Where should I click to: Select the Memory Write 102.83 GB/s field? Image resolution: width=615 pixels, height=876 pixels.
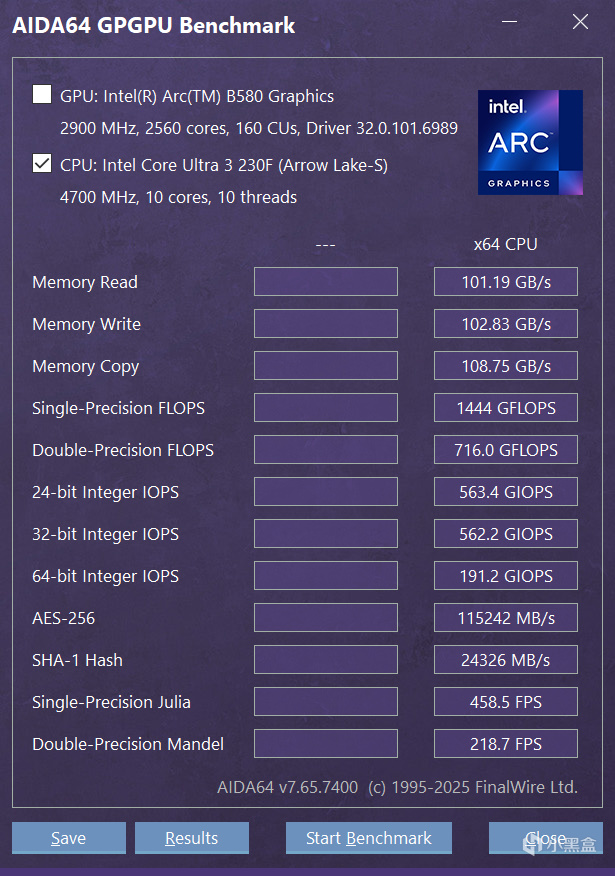point(505,324)
